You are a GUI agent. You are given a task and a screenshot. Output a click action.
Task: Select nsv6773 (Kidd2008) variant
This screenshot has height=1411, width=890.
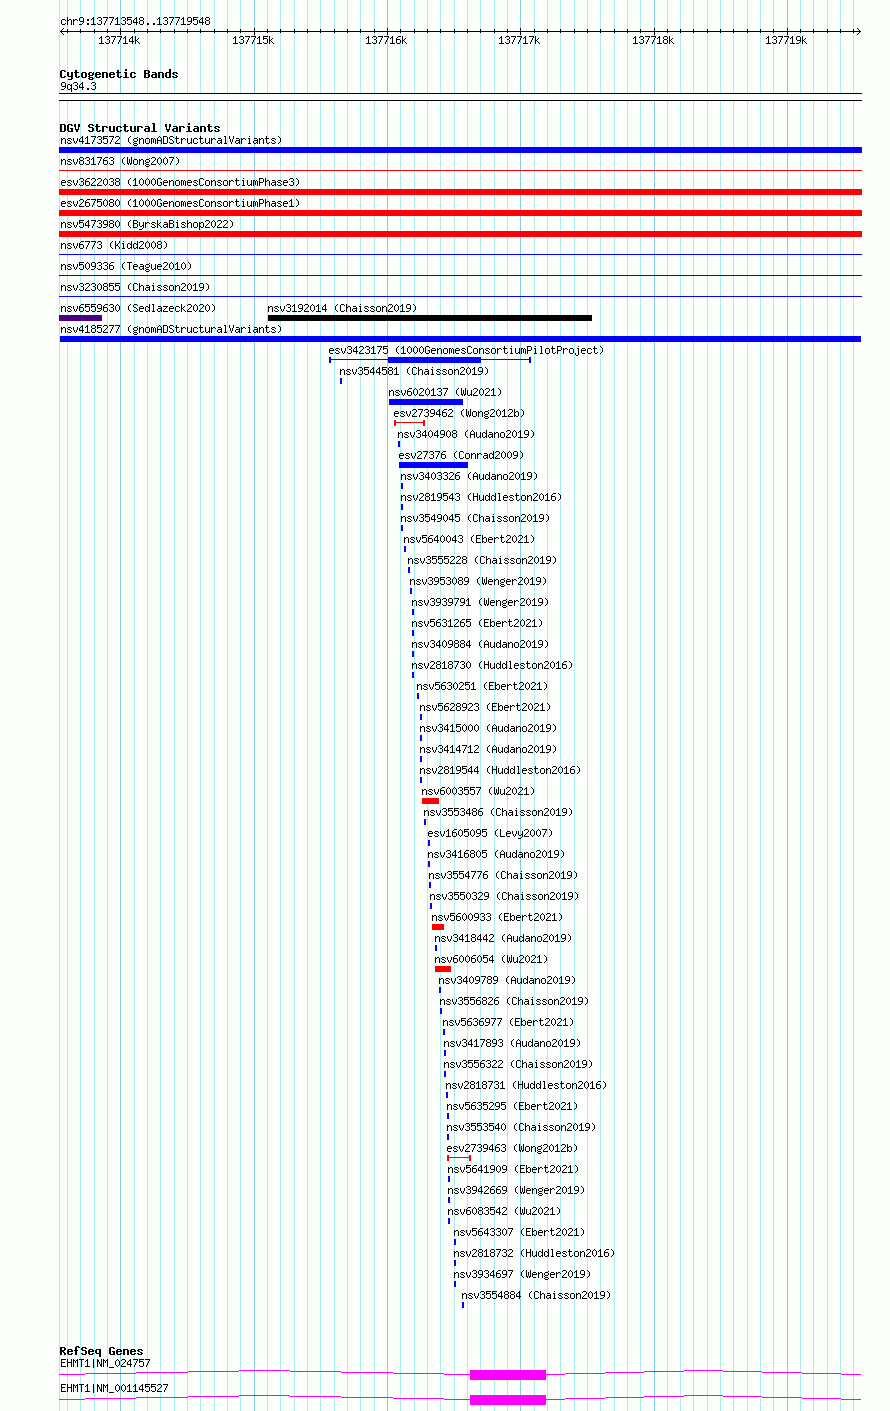[x=114, y=245]
